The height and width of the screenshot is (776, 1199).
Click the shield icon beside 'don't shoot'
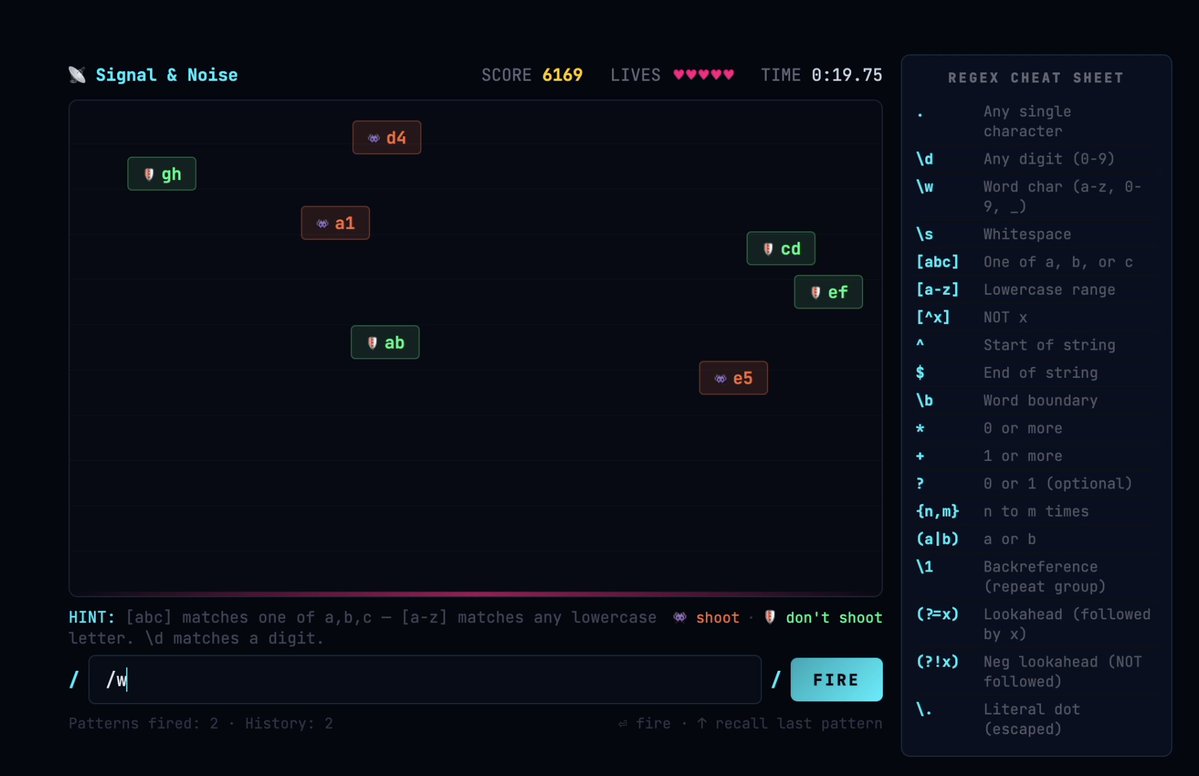pos(770,617)
